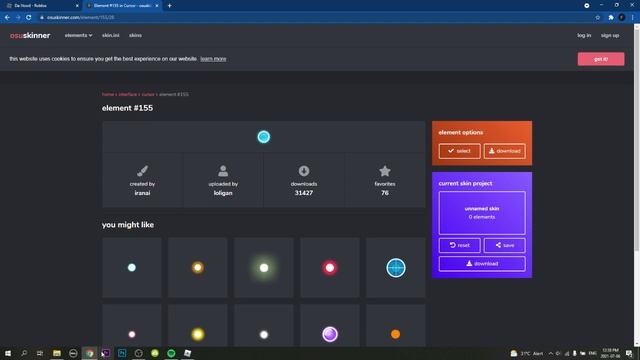Viewport: 640px width, 360px height.
Task: Click the favorites count 76
Action: click(384, 193)
